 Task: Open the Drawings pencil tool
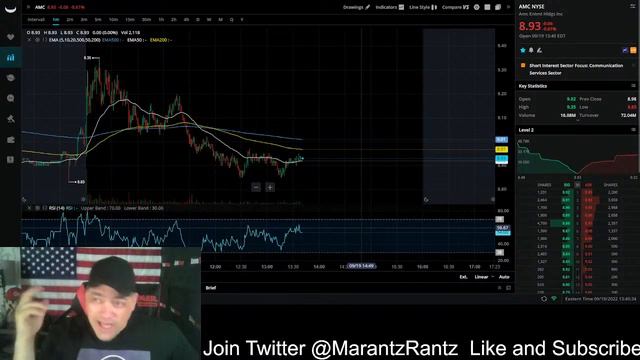[356, 7]
